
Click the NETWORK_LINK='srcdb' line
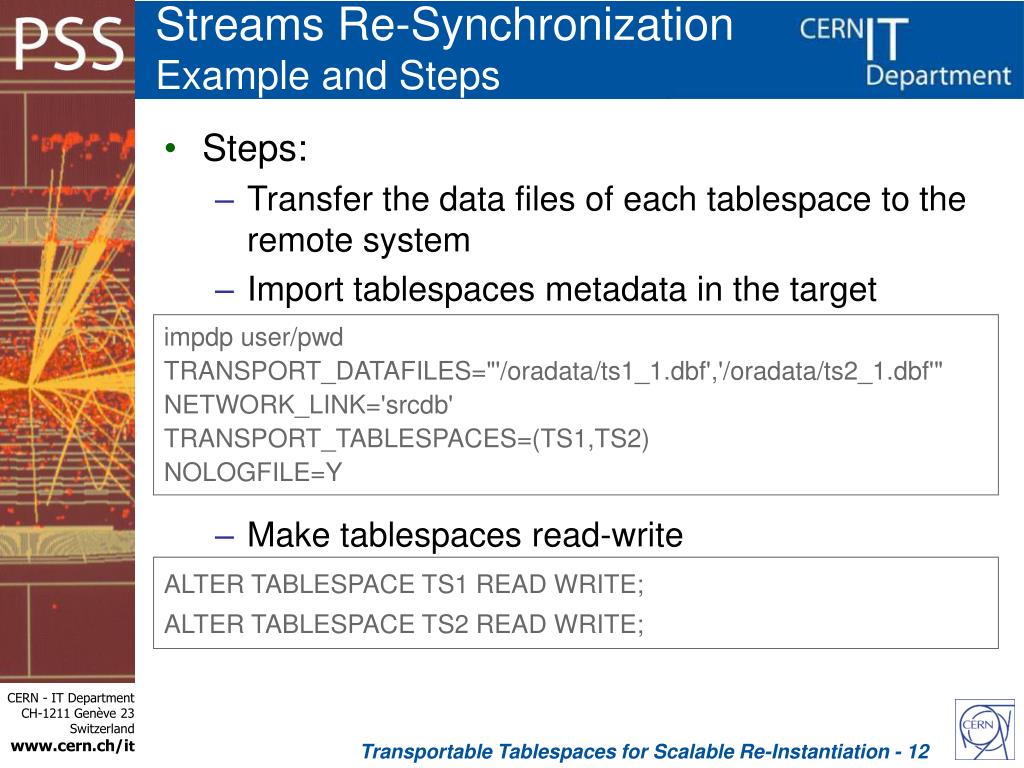click(308, 405)
